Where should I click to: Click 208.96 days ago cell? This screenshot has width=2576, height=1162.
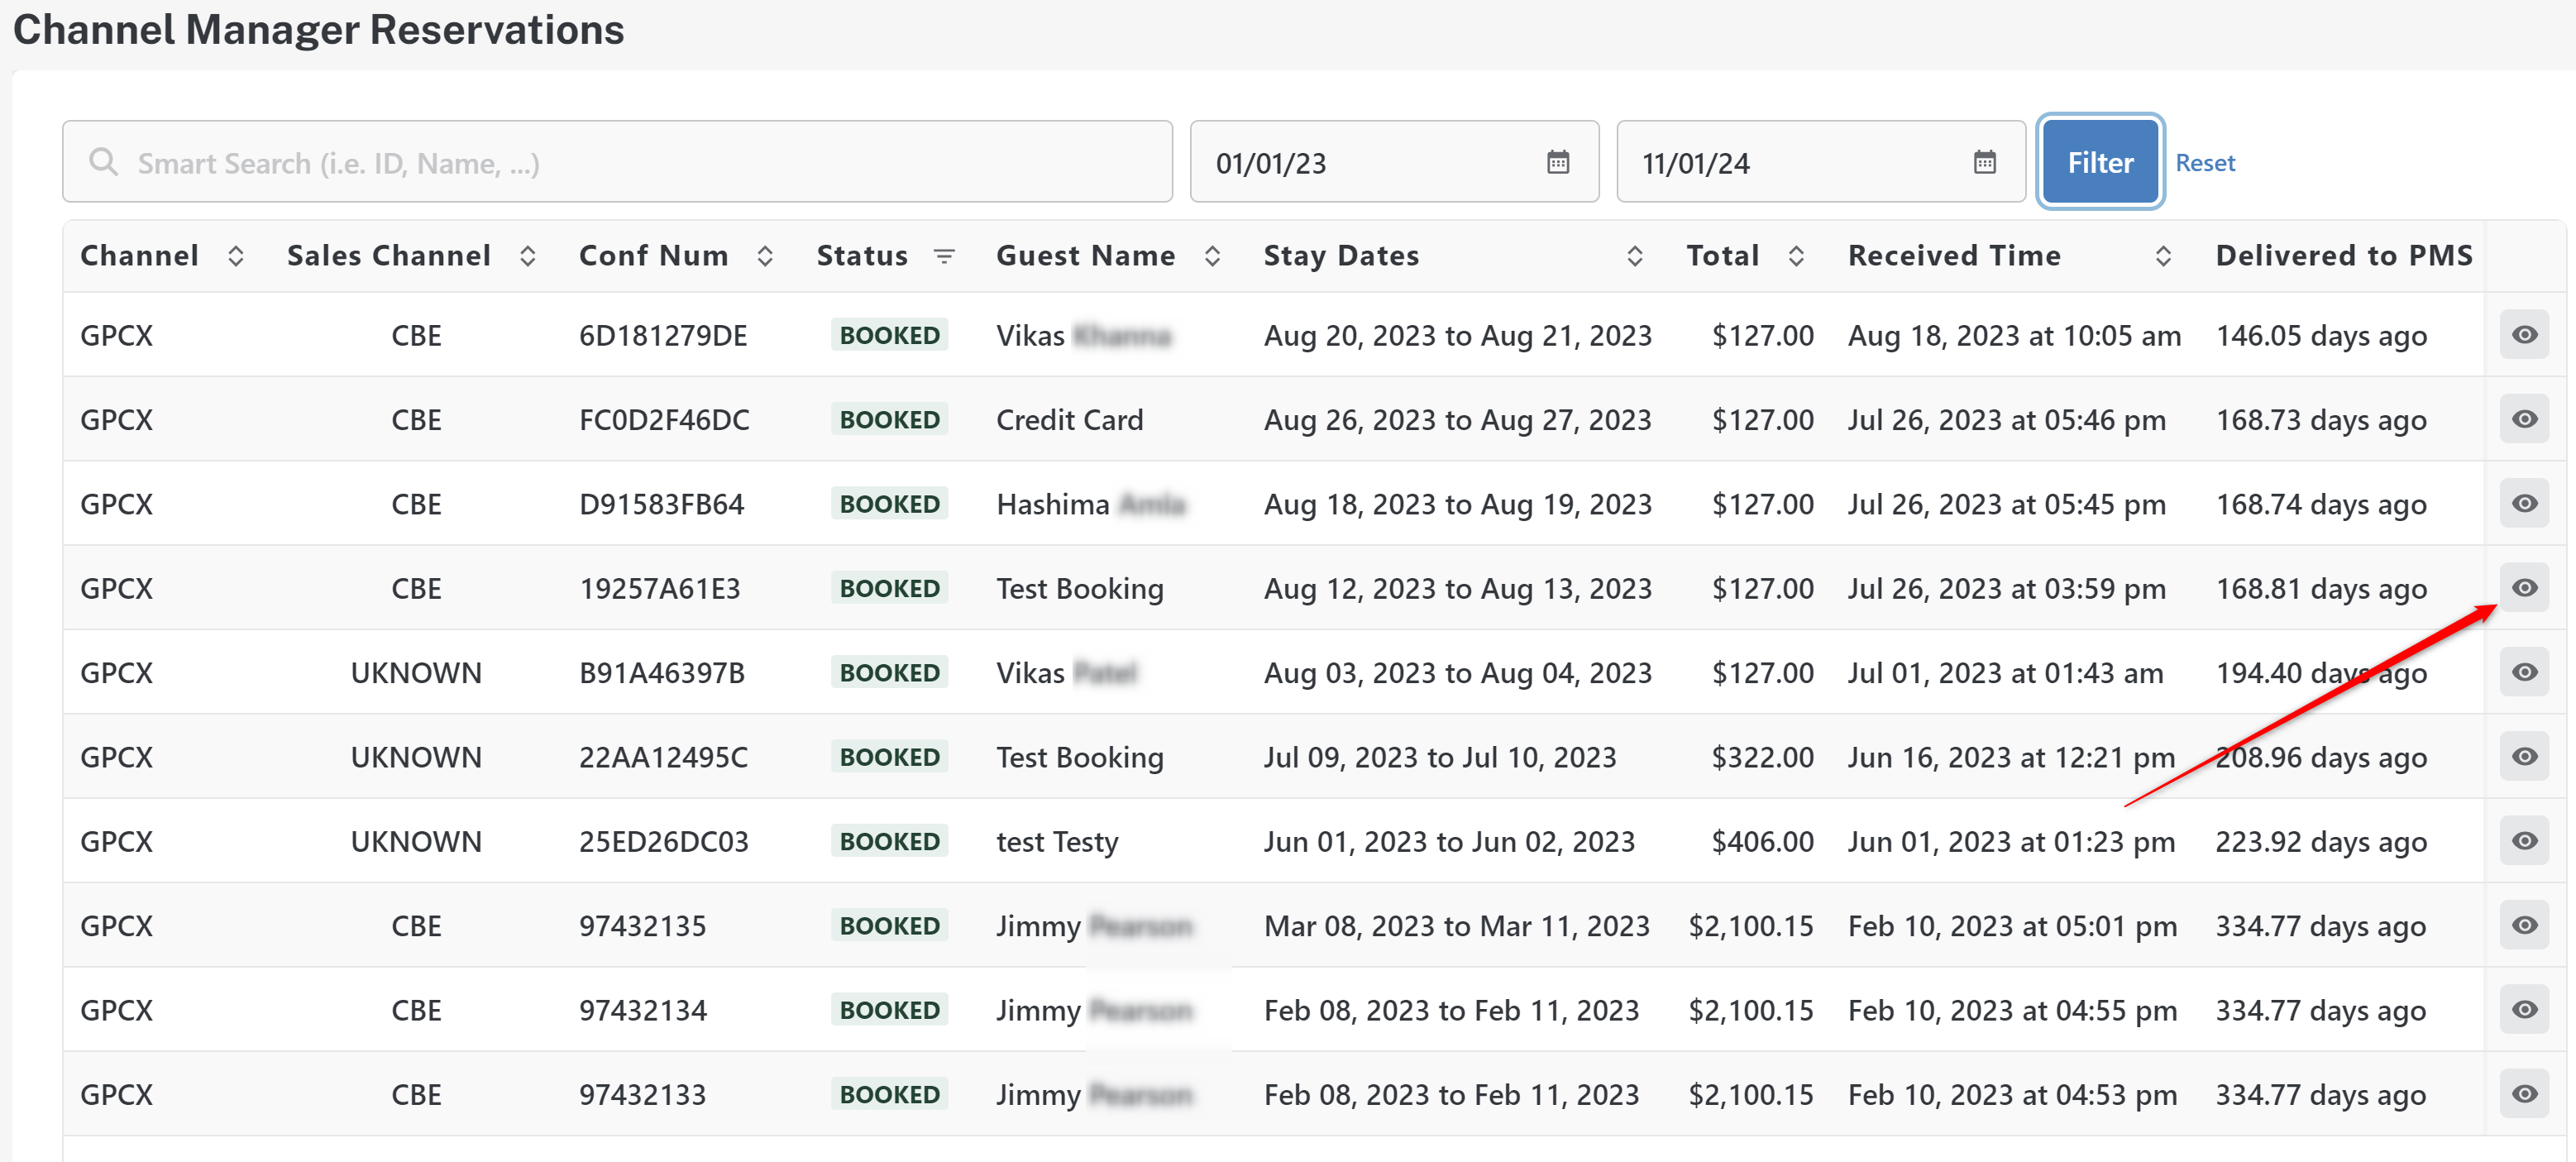(2321, 757)
